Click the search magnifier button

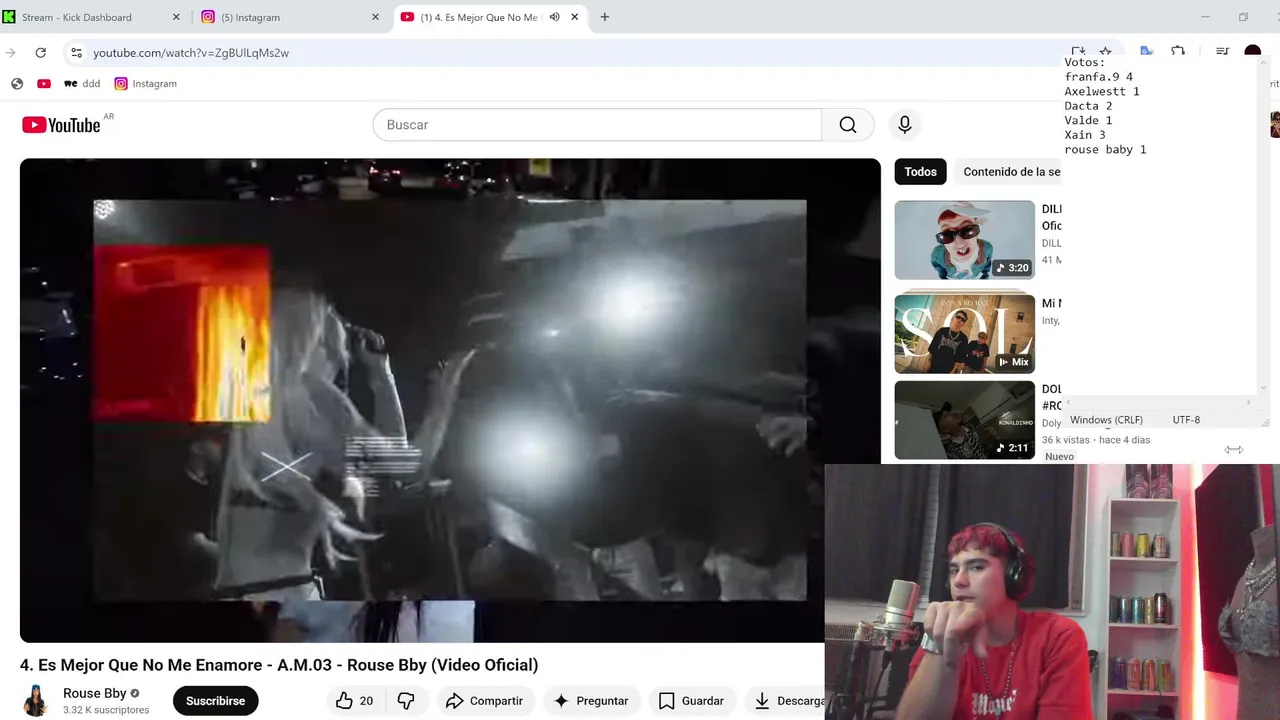(x=848, y=125)
